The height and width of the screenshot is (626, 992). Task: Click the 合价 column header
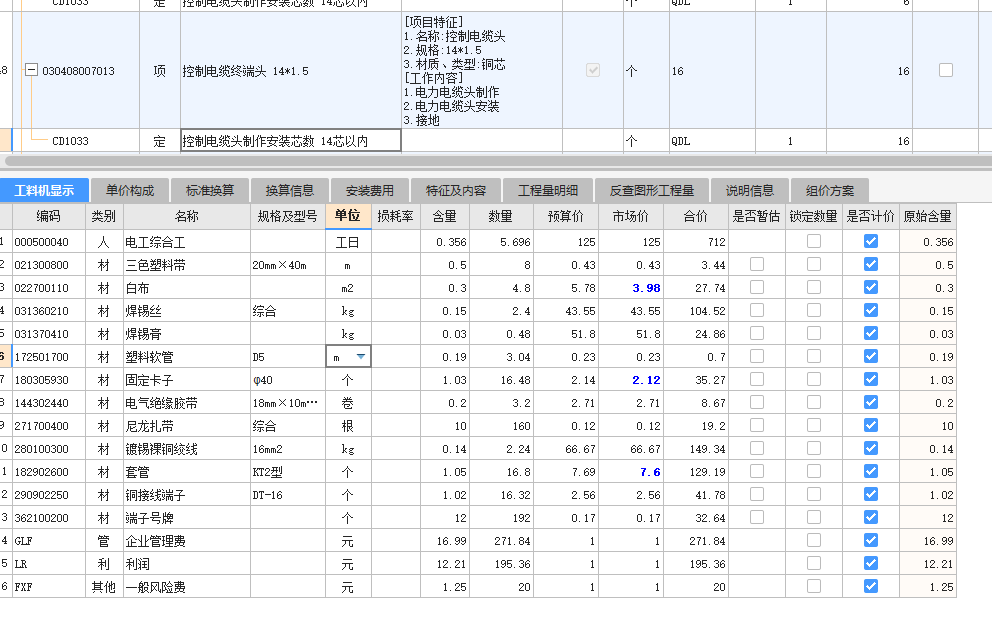(696, 216)
